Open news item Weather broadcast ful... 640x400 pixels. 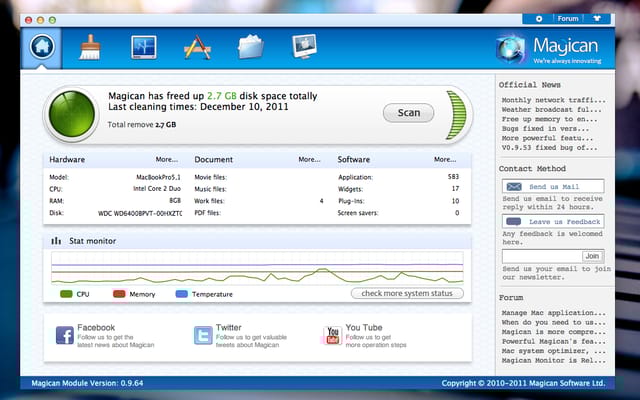tap(551, 109)
